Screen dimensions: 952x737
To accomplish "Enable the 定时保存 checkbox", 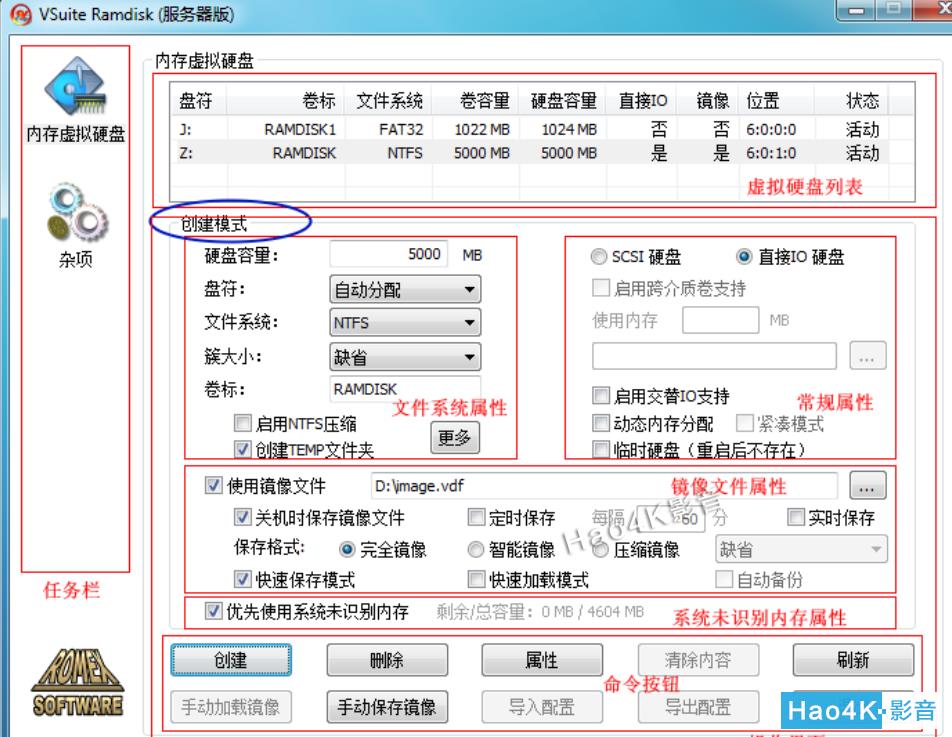I will pos(477,517).
